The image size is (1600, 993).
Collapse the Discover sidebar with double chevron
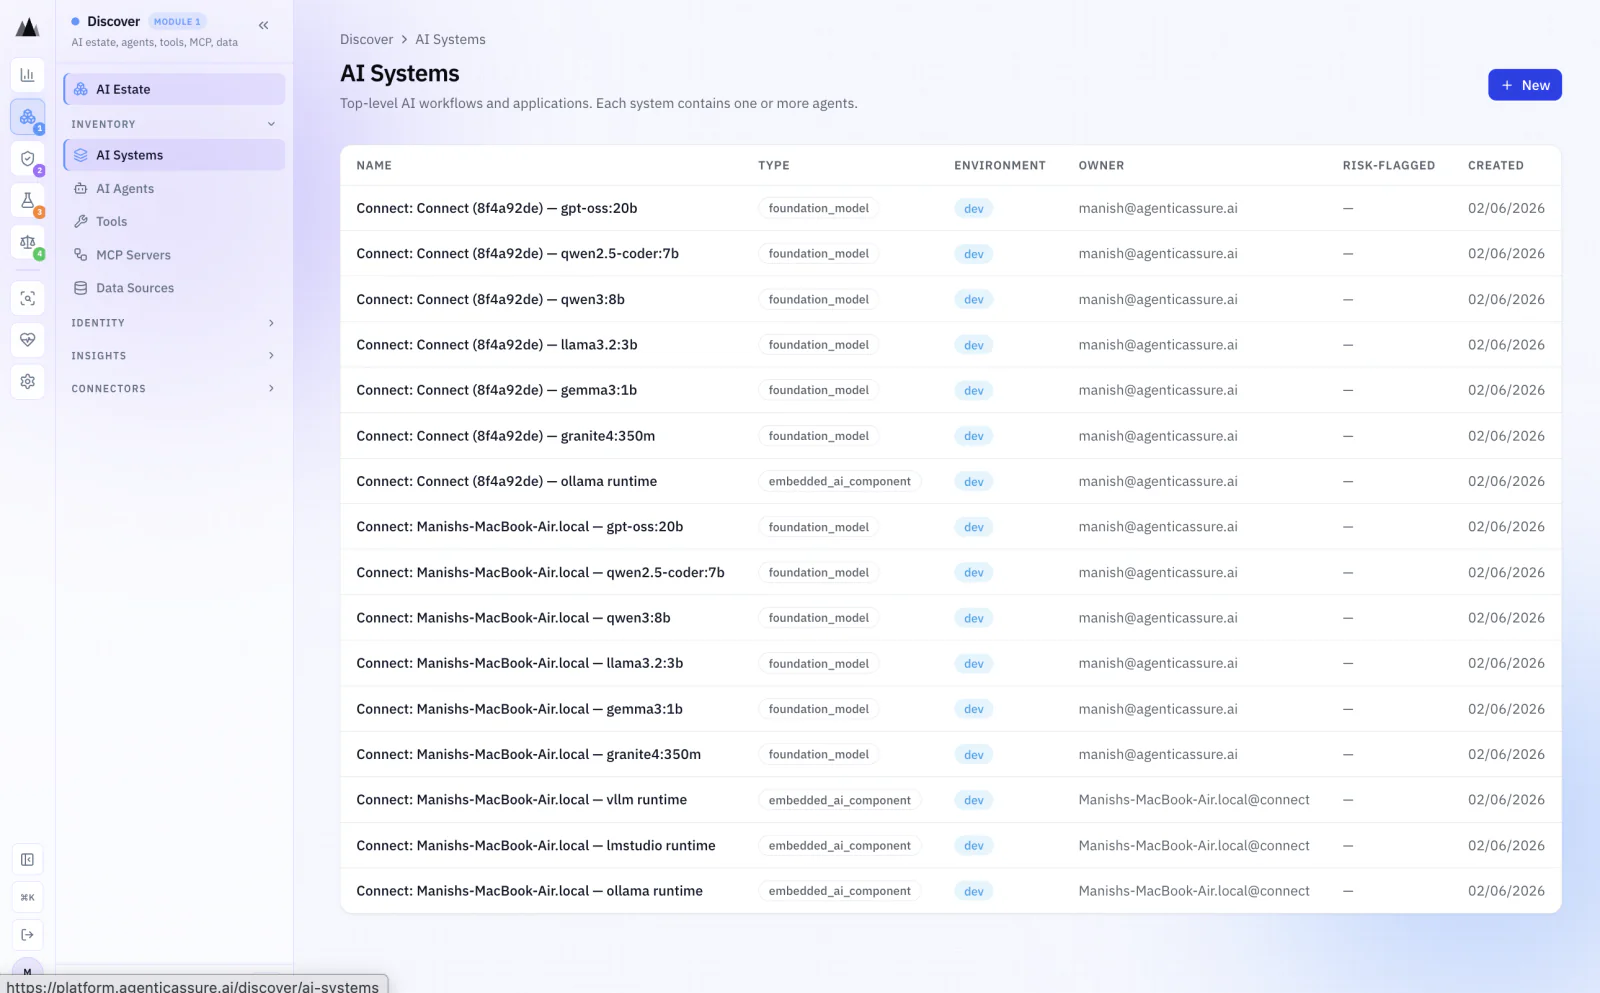click(264, 25)
